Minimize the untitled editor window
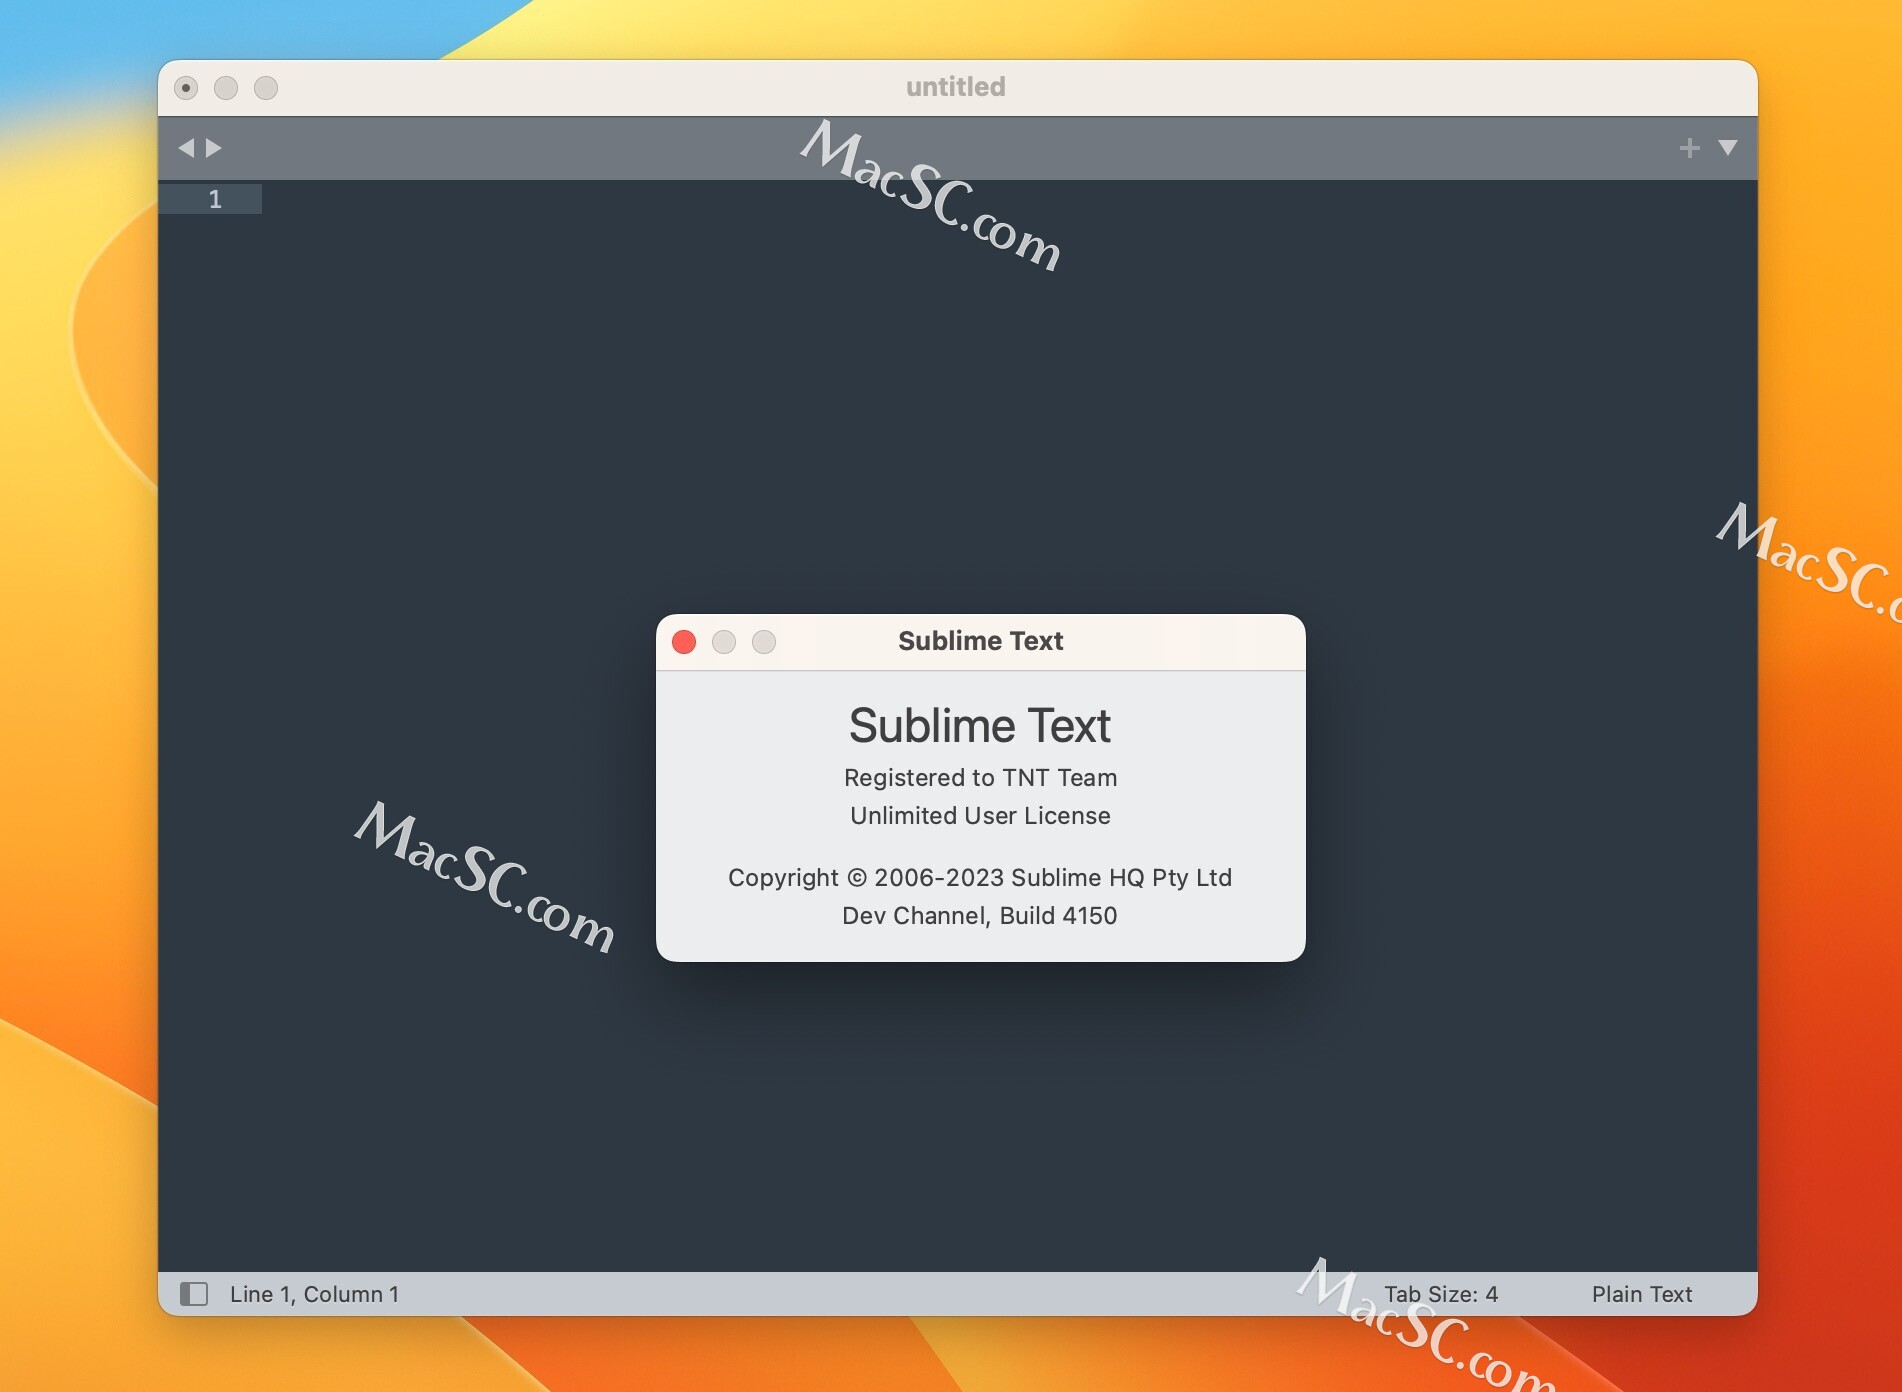This screenshot has width=1902, height=1392. (226, 88)
